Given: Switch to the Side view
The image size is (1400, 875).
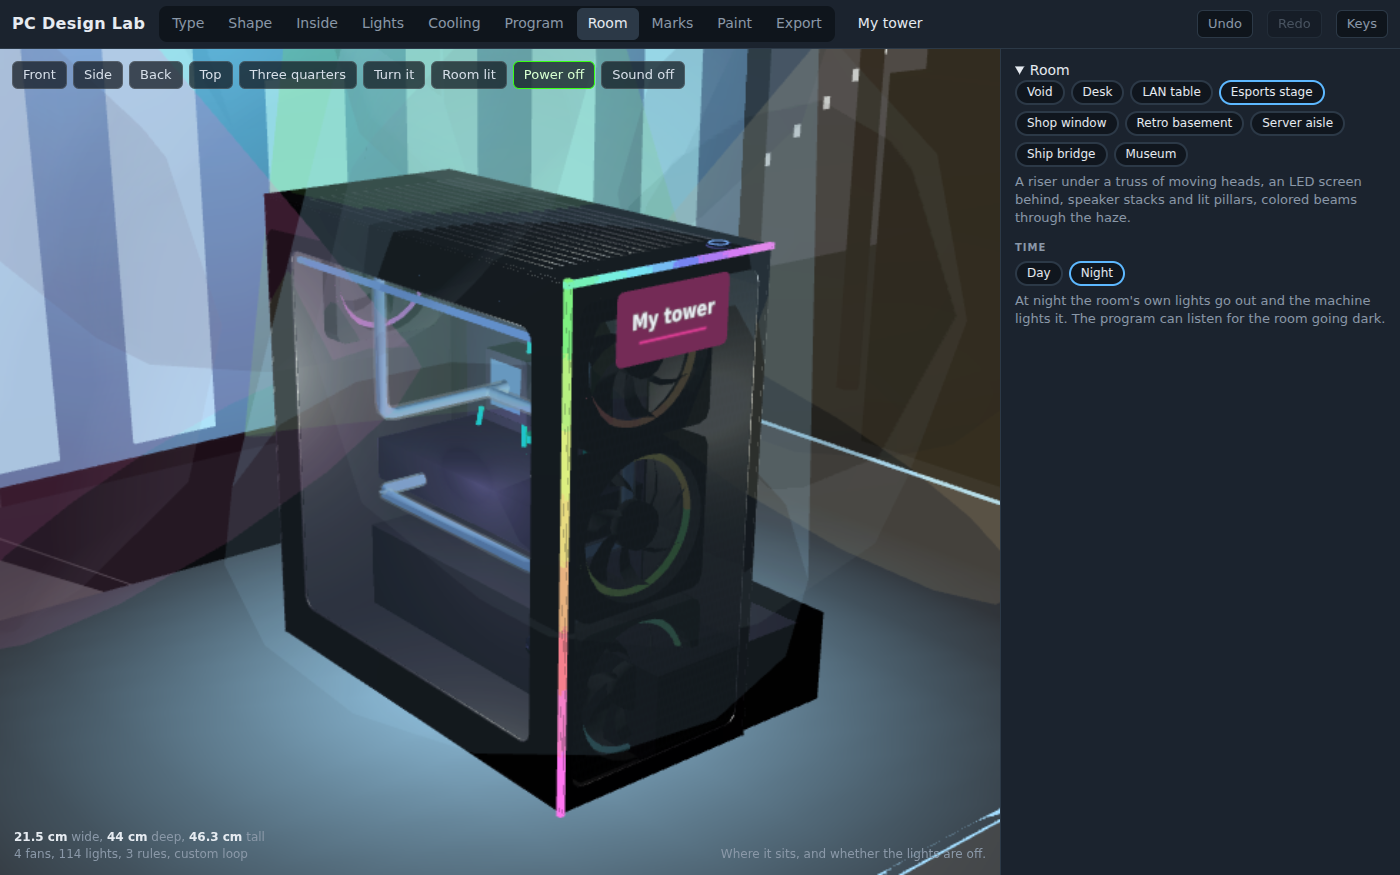Looking at the screenshot, I should (x=98, y=75).
